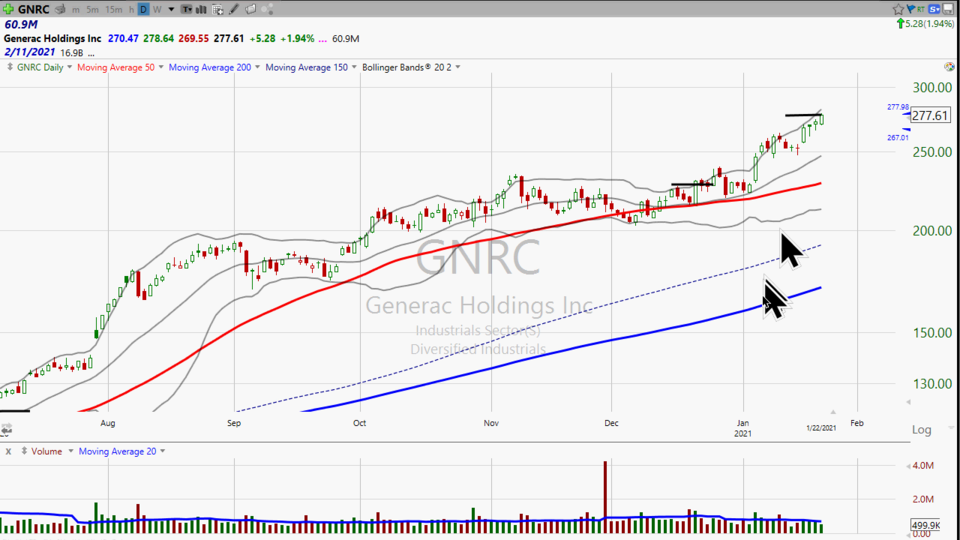The height and width of the screenshot is (540, 960).
Task: Open the drawing tools pencil icon
Action: 234,9
